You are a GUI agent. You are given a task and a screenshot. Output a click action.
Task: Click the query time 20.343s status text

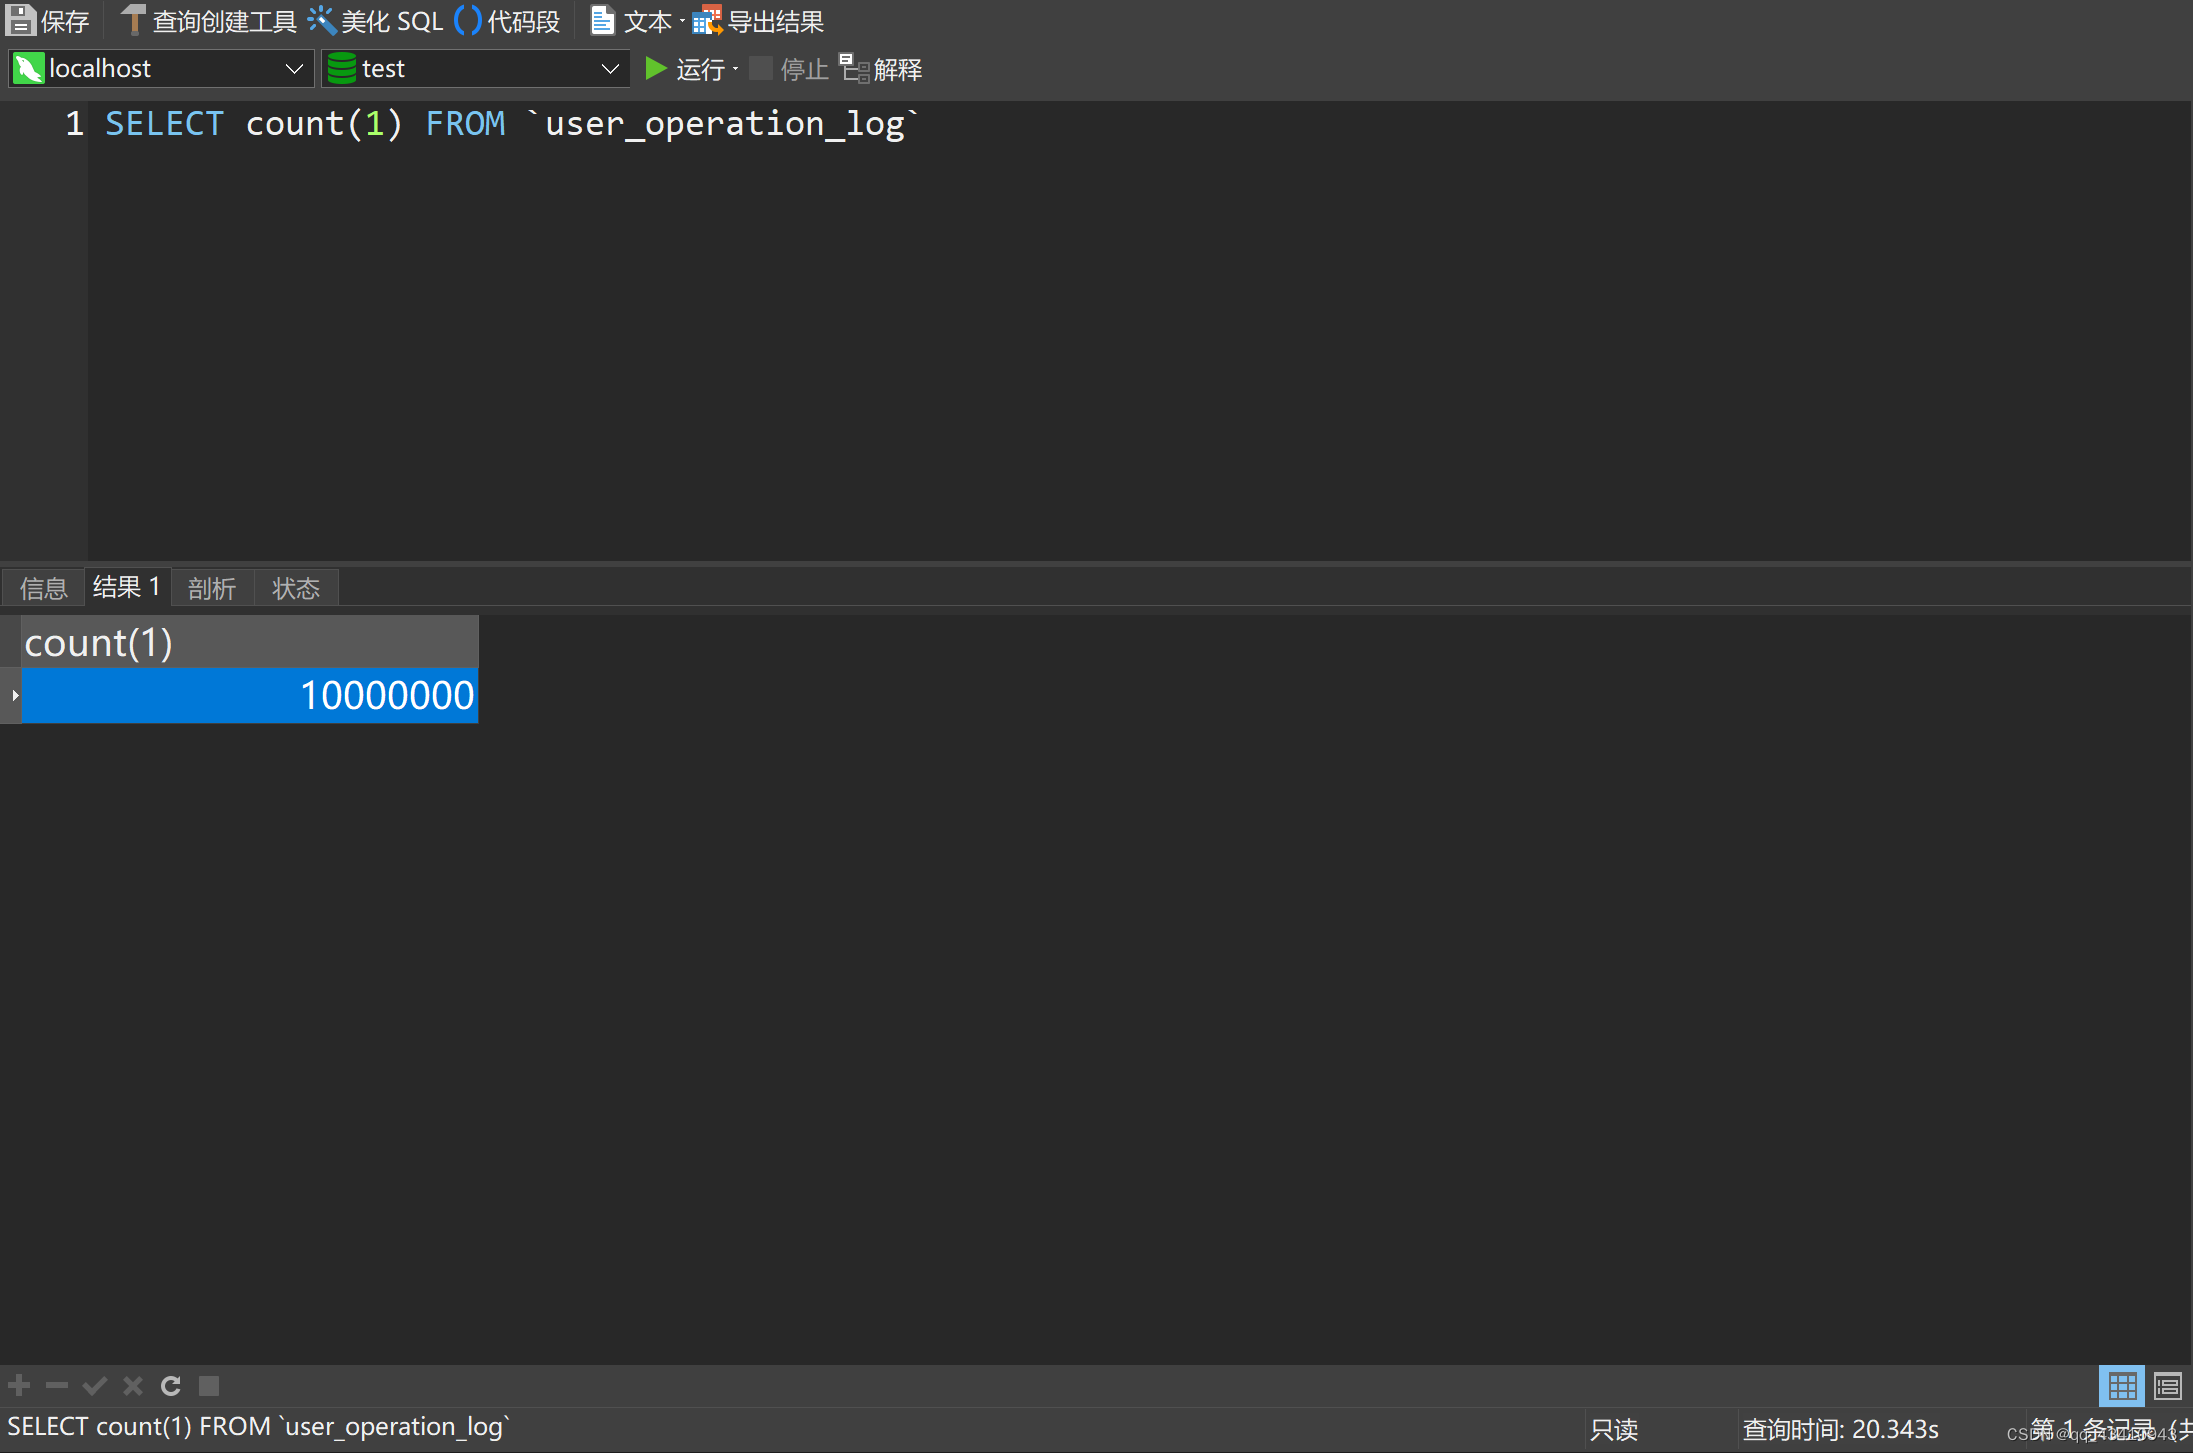pos(1841,1429)
